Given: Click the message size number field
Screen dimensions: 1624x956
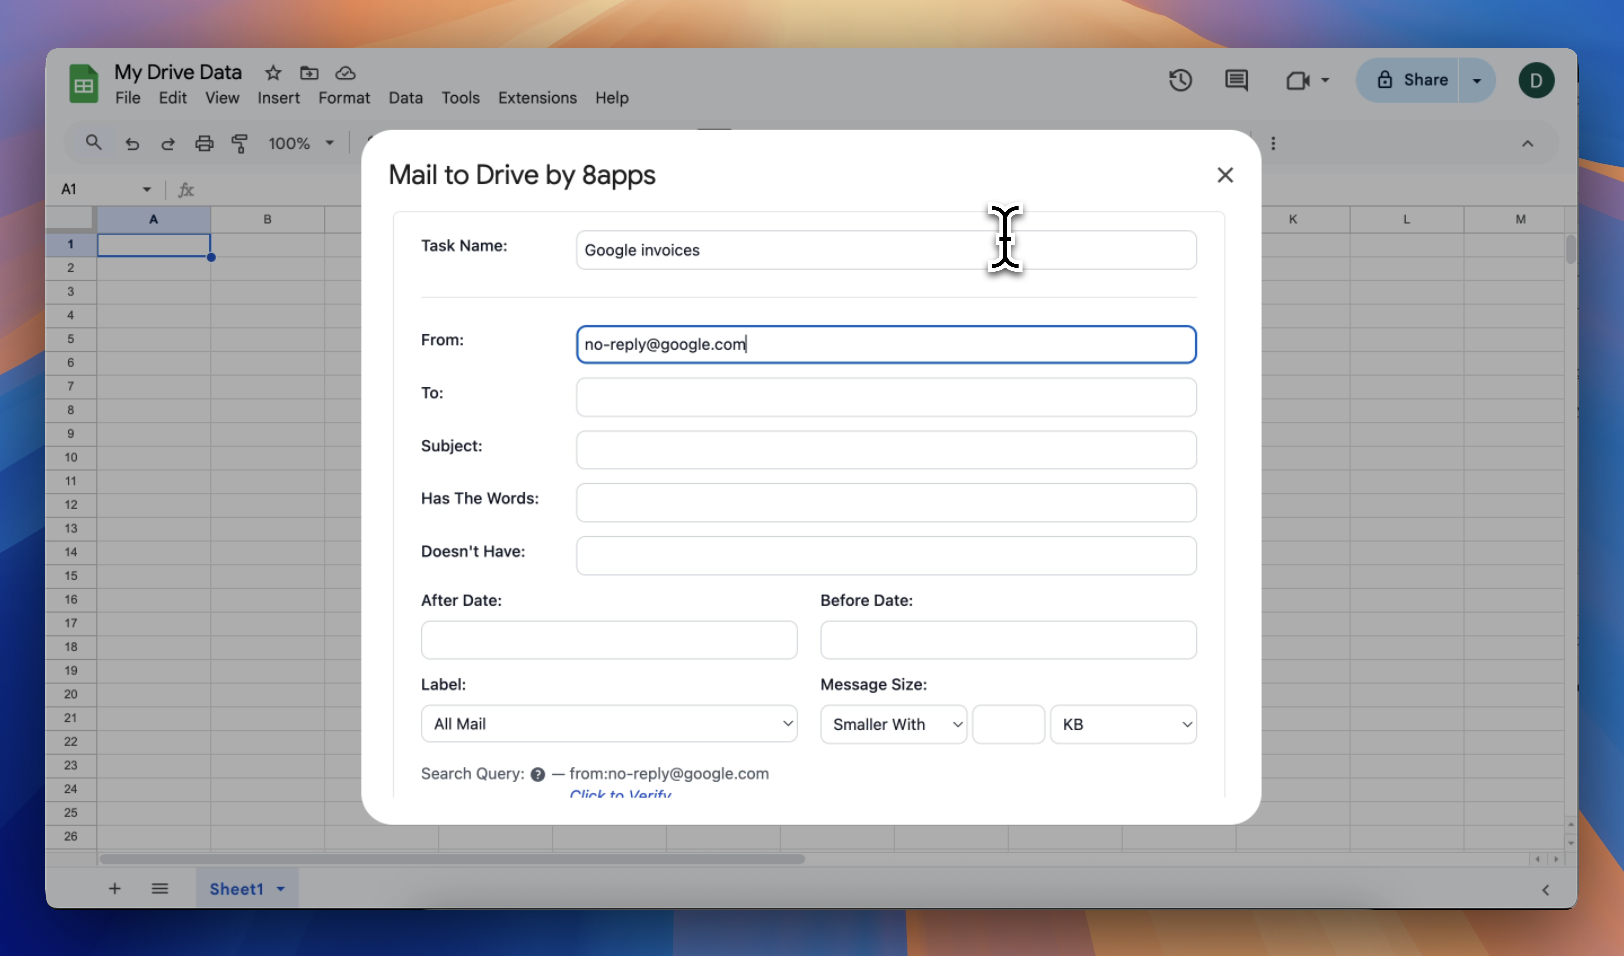Looking at the screenshot, I should [x=1008, y=724].
